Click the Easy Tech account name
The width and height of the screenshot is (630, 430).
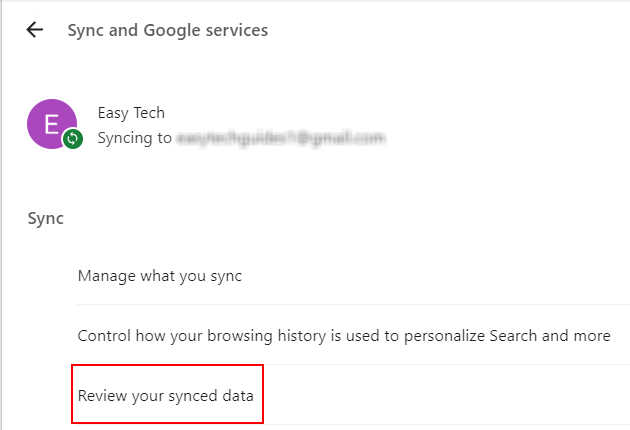130,112
